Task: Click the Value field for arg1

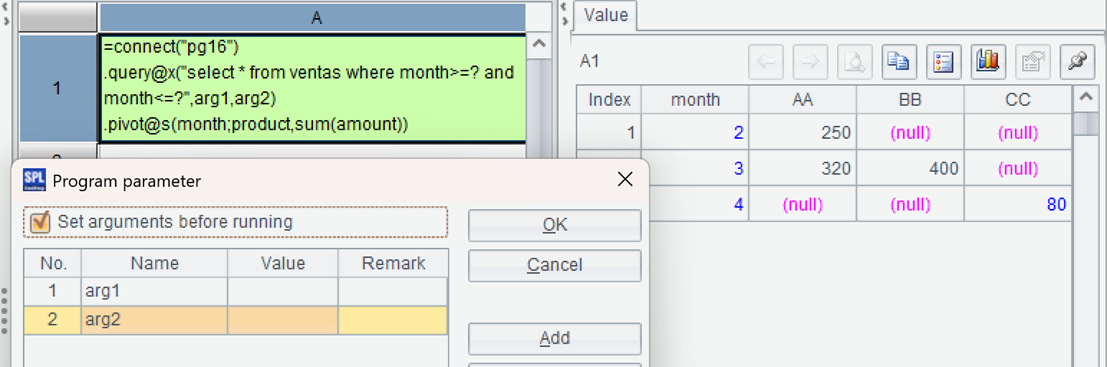Action: coord(282,291)
